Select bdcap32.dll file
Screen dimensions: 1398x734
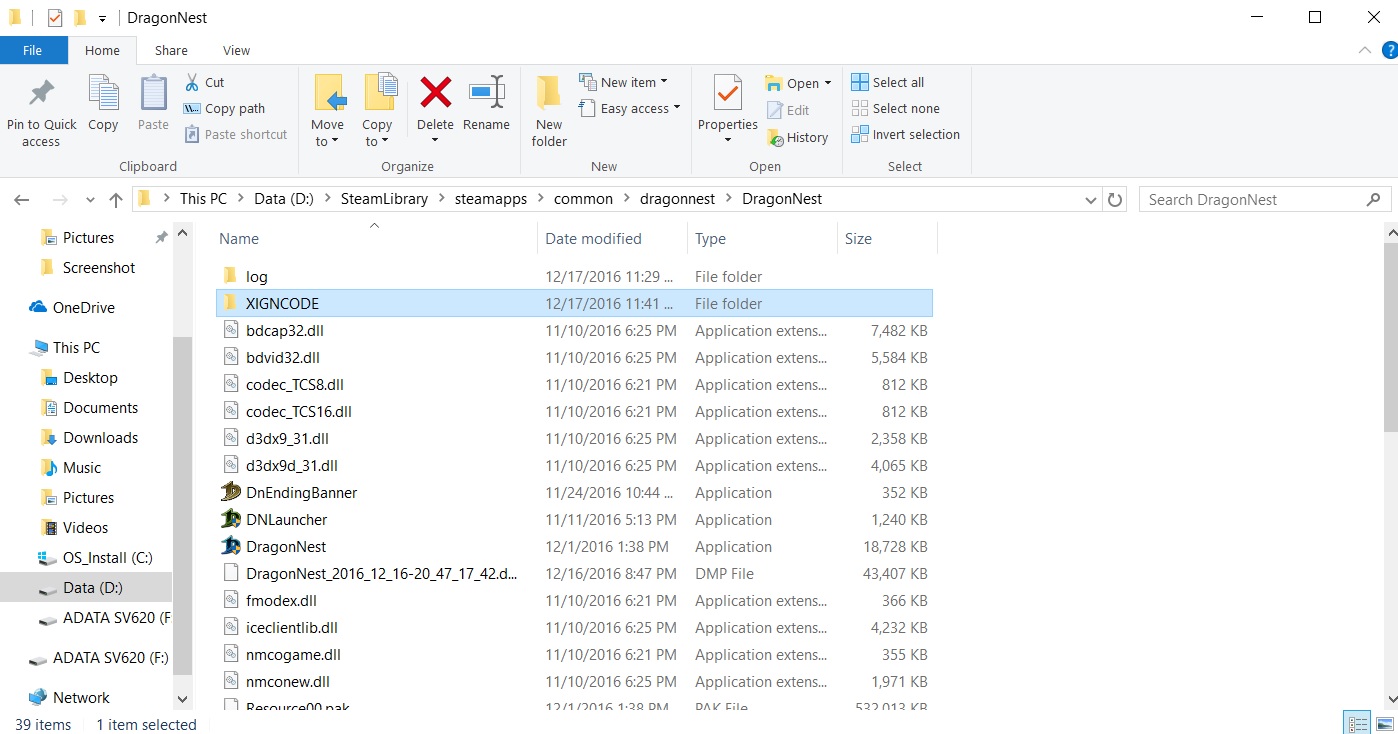pos(574,330)
